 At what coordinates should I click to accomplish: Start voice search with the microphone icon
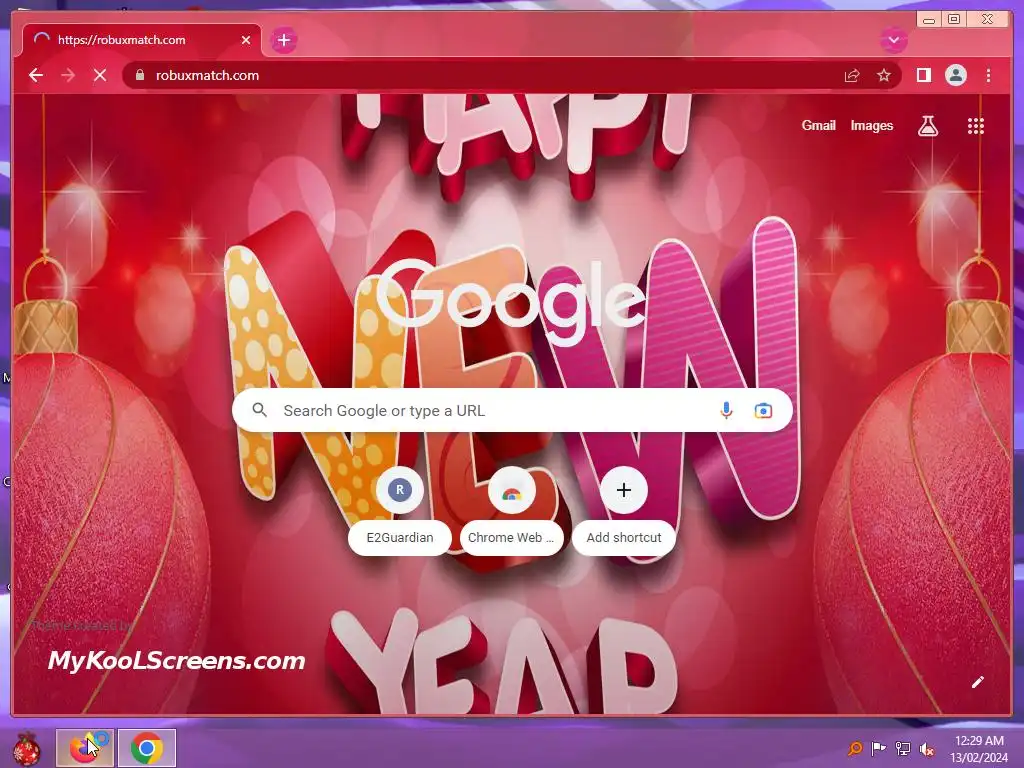tap(726, 411)
